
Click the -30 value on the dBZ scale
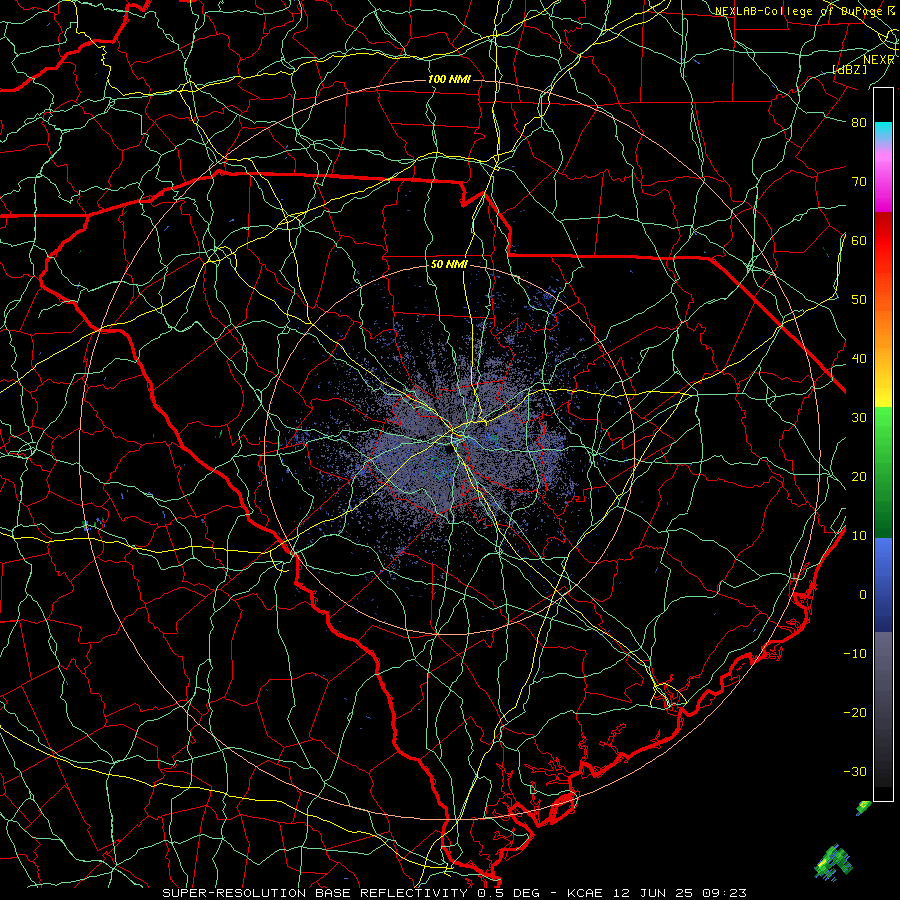(x=855, y=771)
